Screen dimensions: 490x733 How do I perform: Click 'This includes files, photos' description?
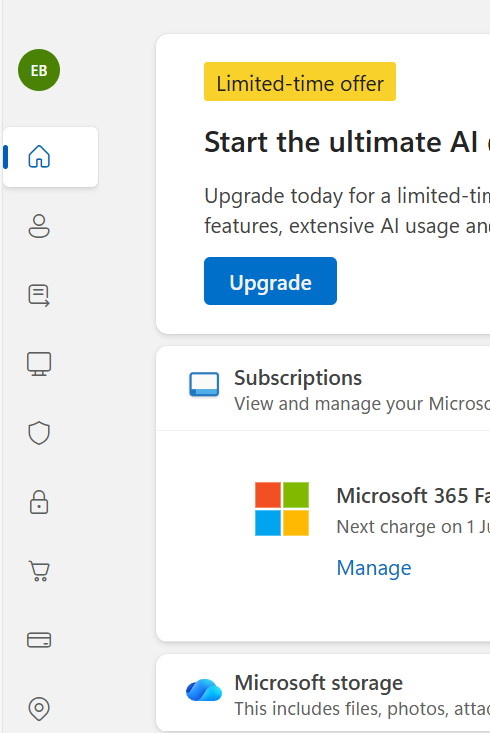click(x=362, y=709)
